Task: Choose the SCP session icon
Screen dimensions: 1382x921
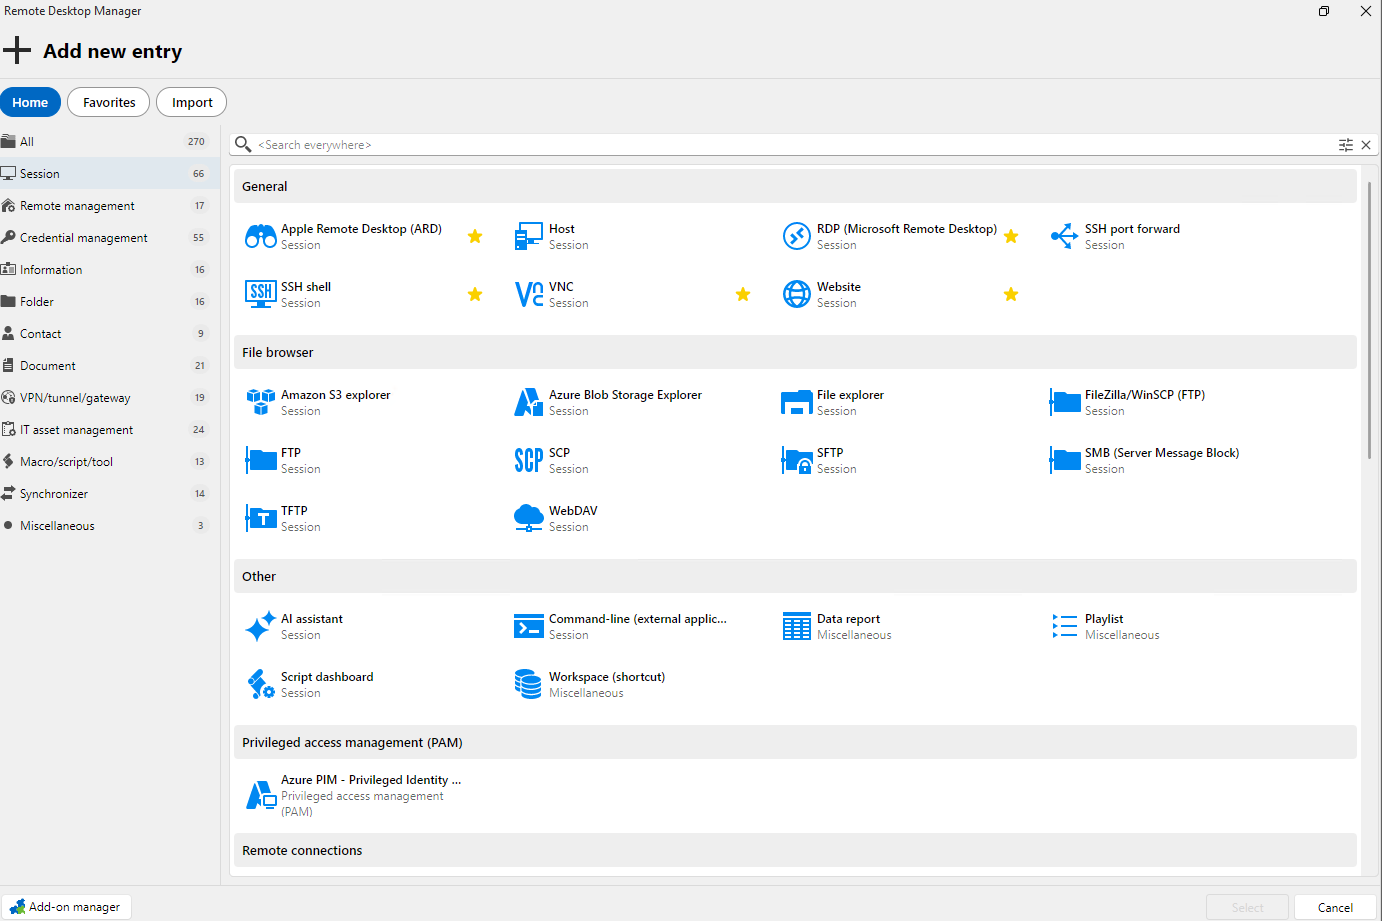Action: pyautogui.click(x=529, y=460)
